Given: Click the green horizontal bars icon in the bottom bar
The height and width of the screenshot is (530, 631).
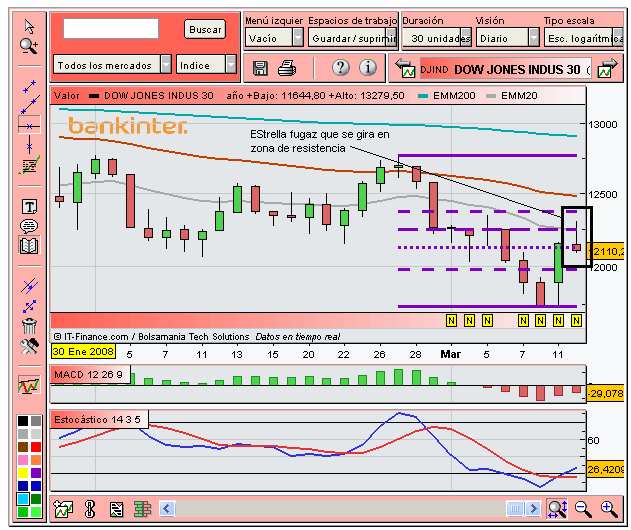Looking at the screenshot, I should 142,509.
